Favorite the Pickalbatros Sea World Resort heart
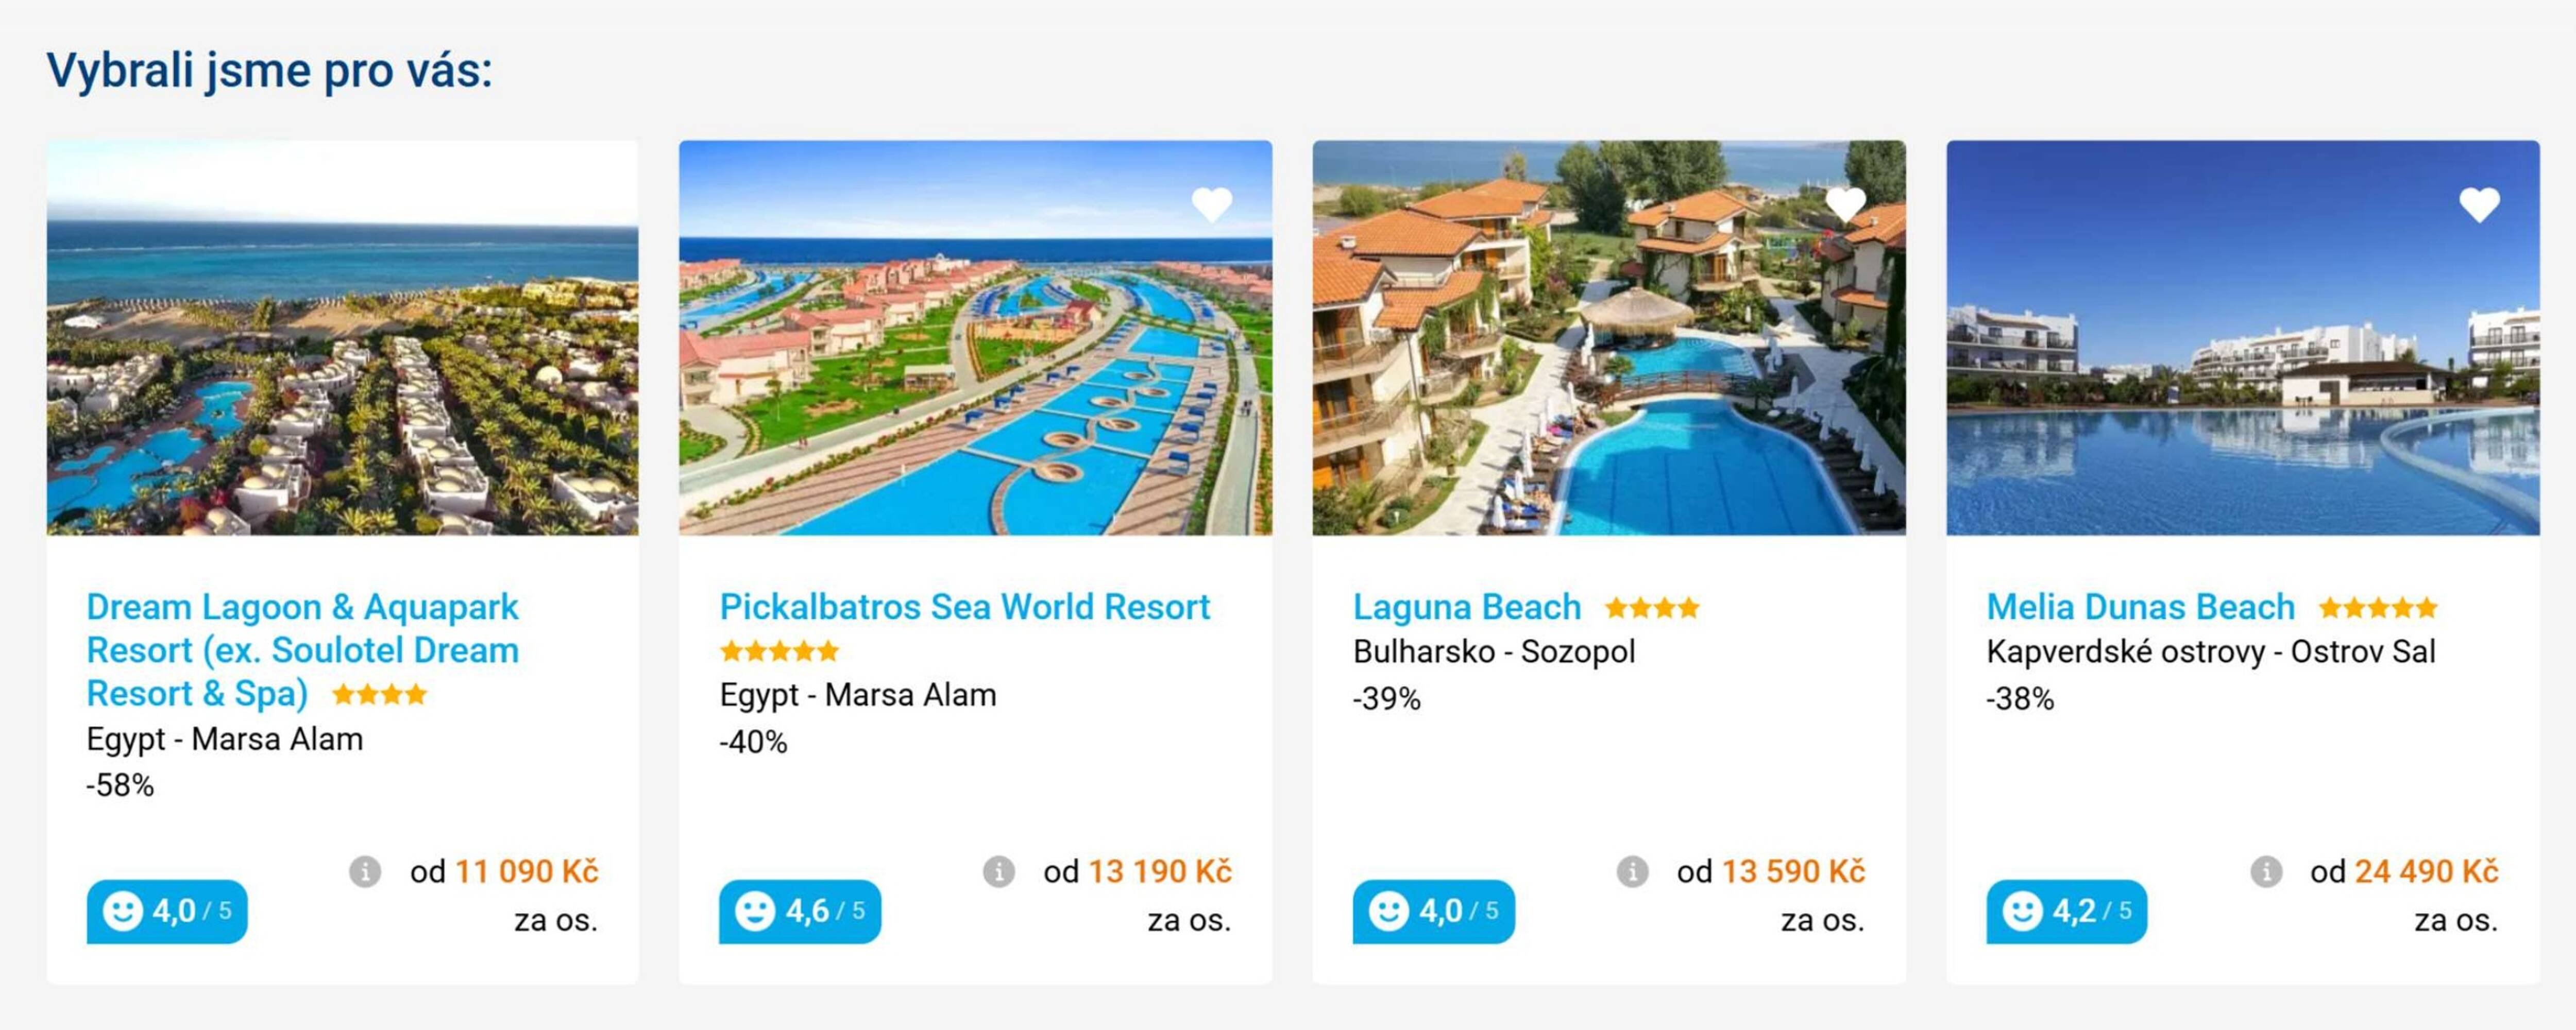Image resolution: width=2576 pixels, height=1030 pixels. tap(1211, 205)
